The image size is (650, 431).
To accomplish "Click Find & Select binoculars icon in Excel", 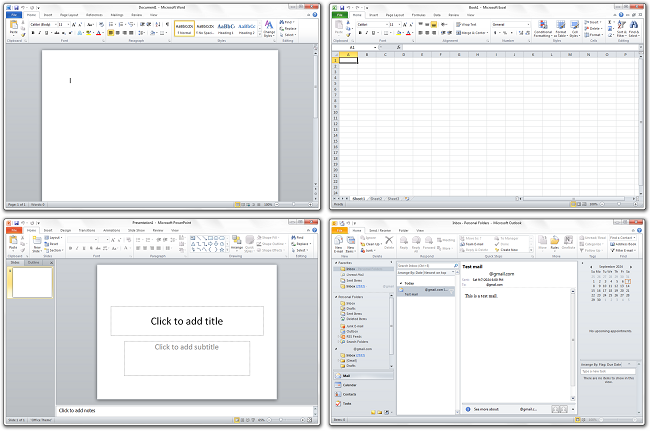I will 634,28.
